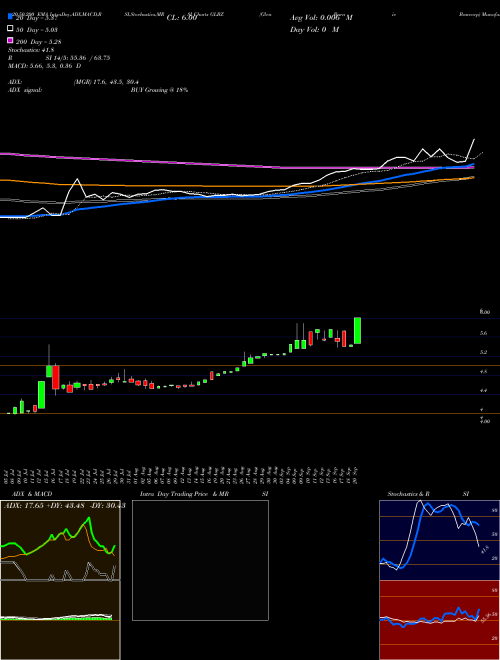Select the 'Avg Vol: 0.006 M' text
This screenshot has height=660, width=500.
[x=321, y=18]
